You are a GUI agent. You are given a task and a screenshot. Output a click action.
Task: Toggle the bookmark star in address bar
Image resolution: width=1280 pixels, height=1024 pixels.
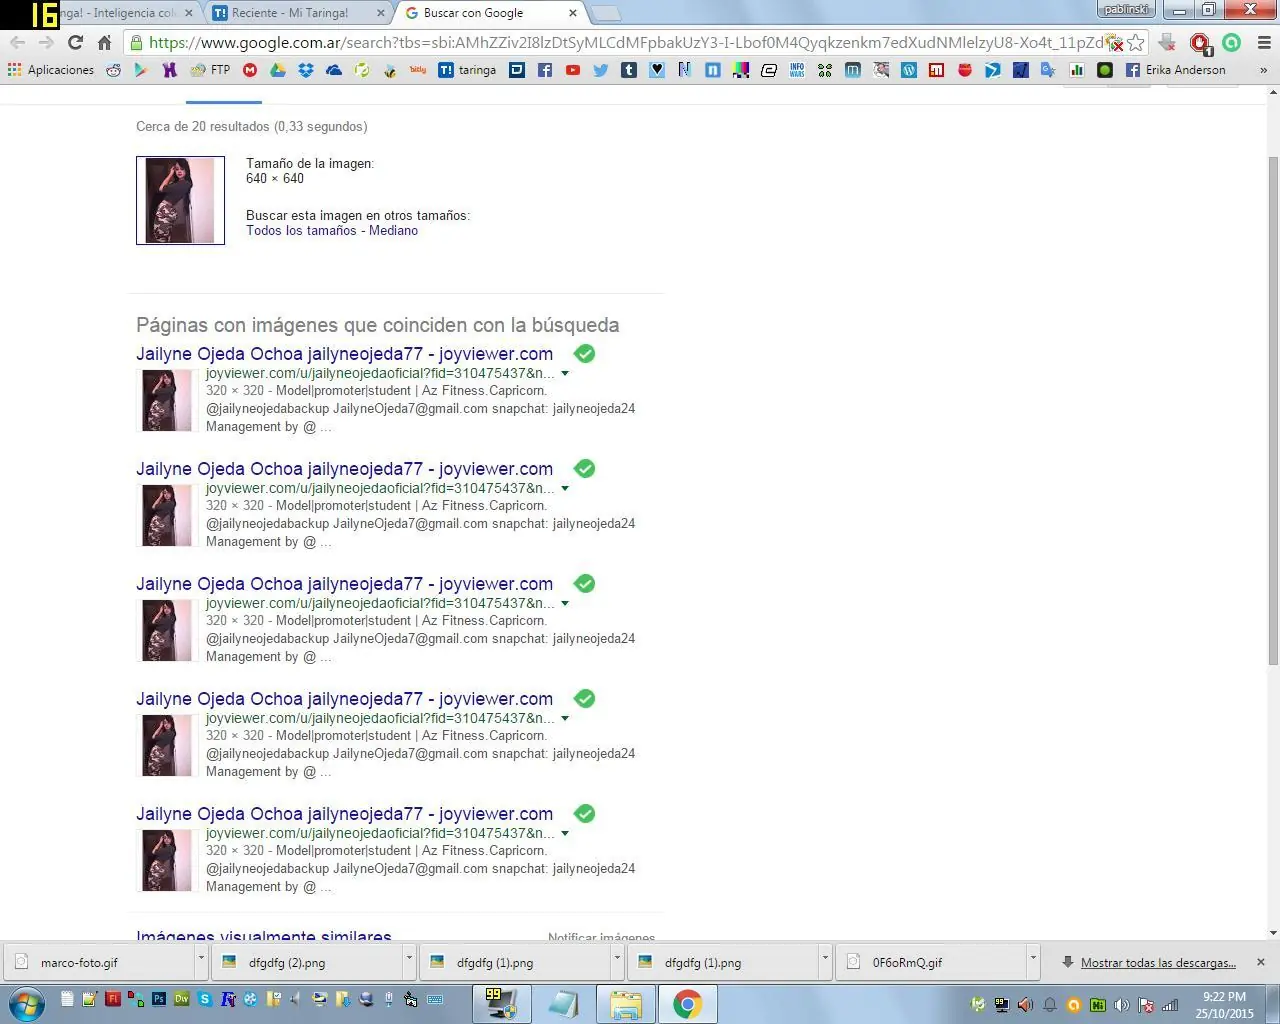[1135, 43]
